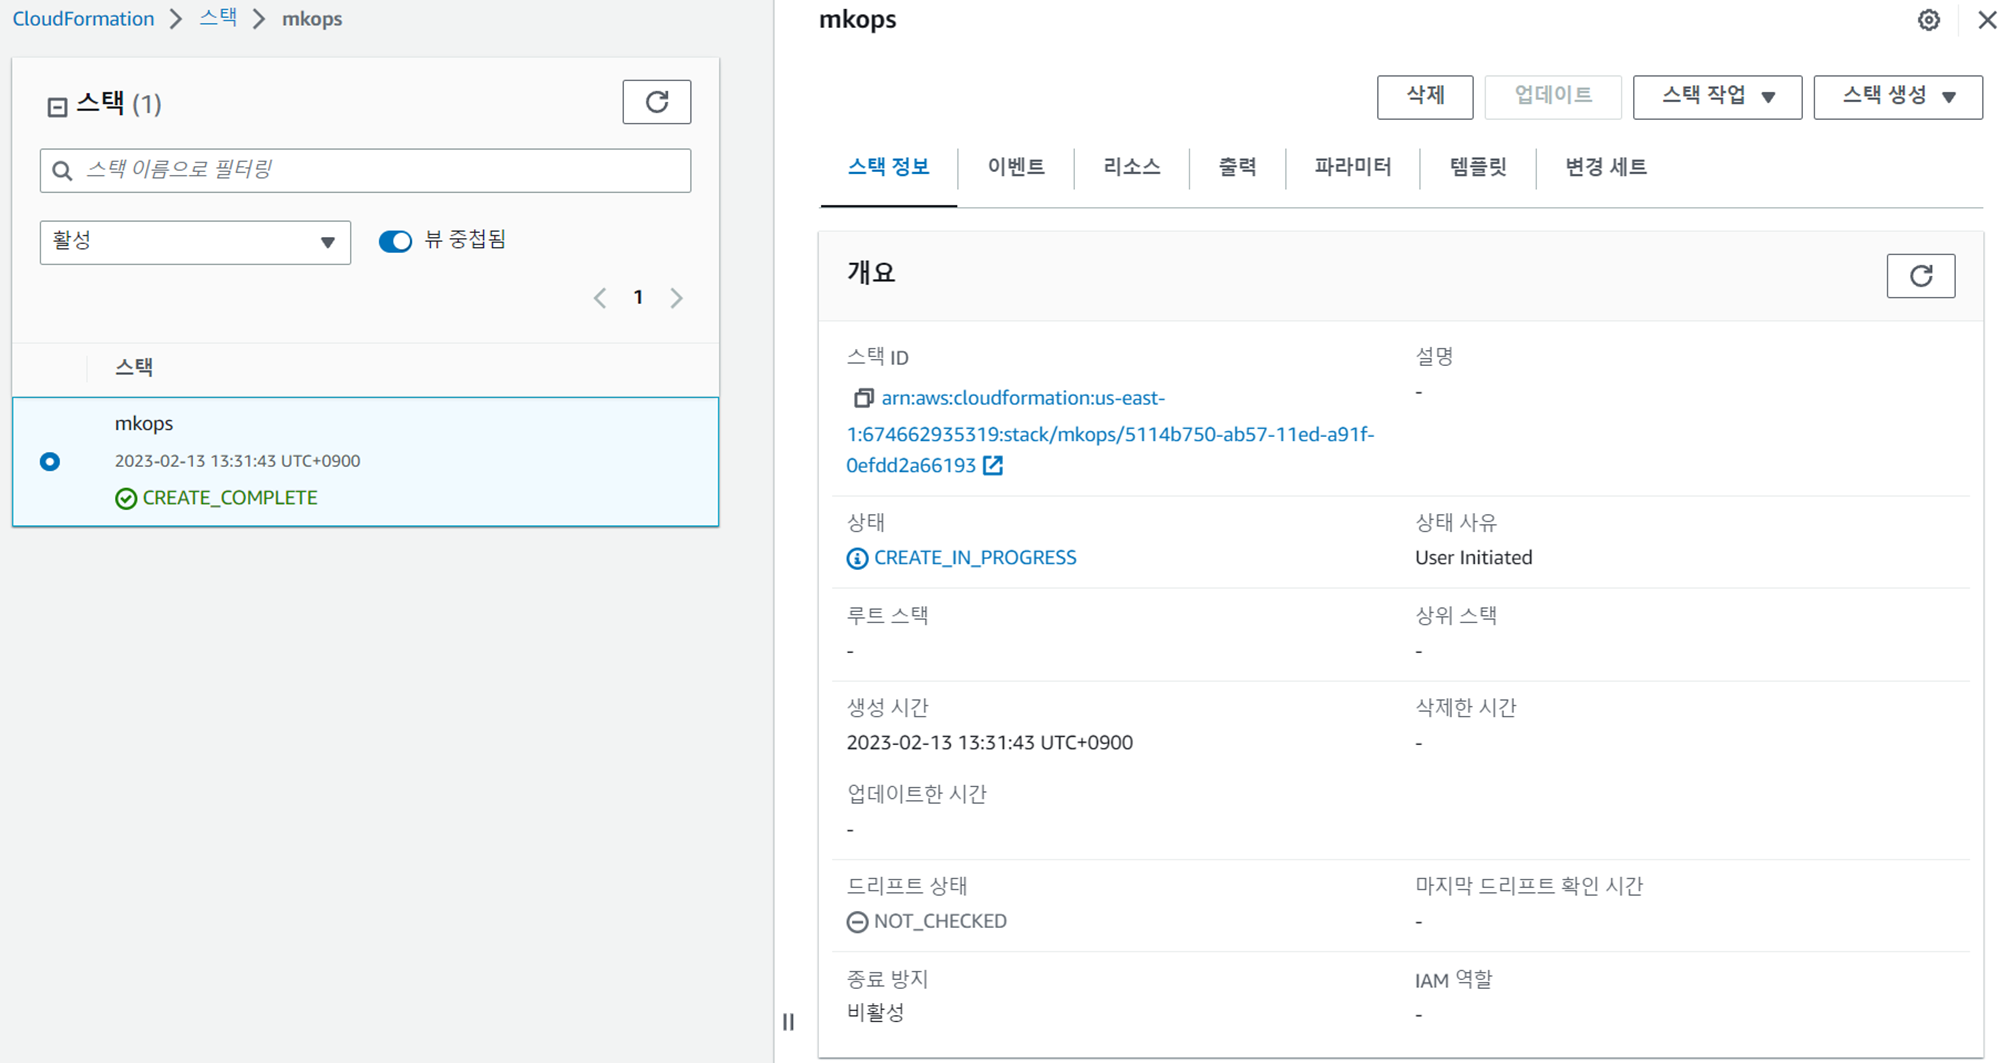Switch to the events tab
Screen dimensions: 2000x1063
coord(1015,167)
